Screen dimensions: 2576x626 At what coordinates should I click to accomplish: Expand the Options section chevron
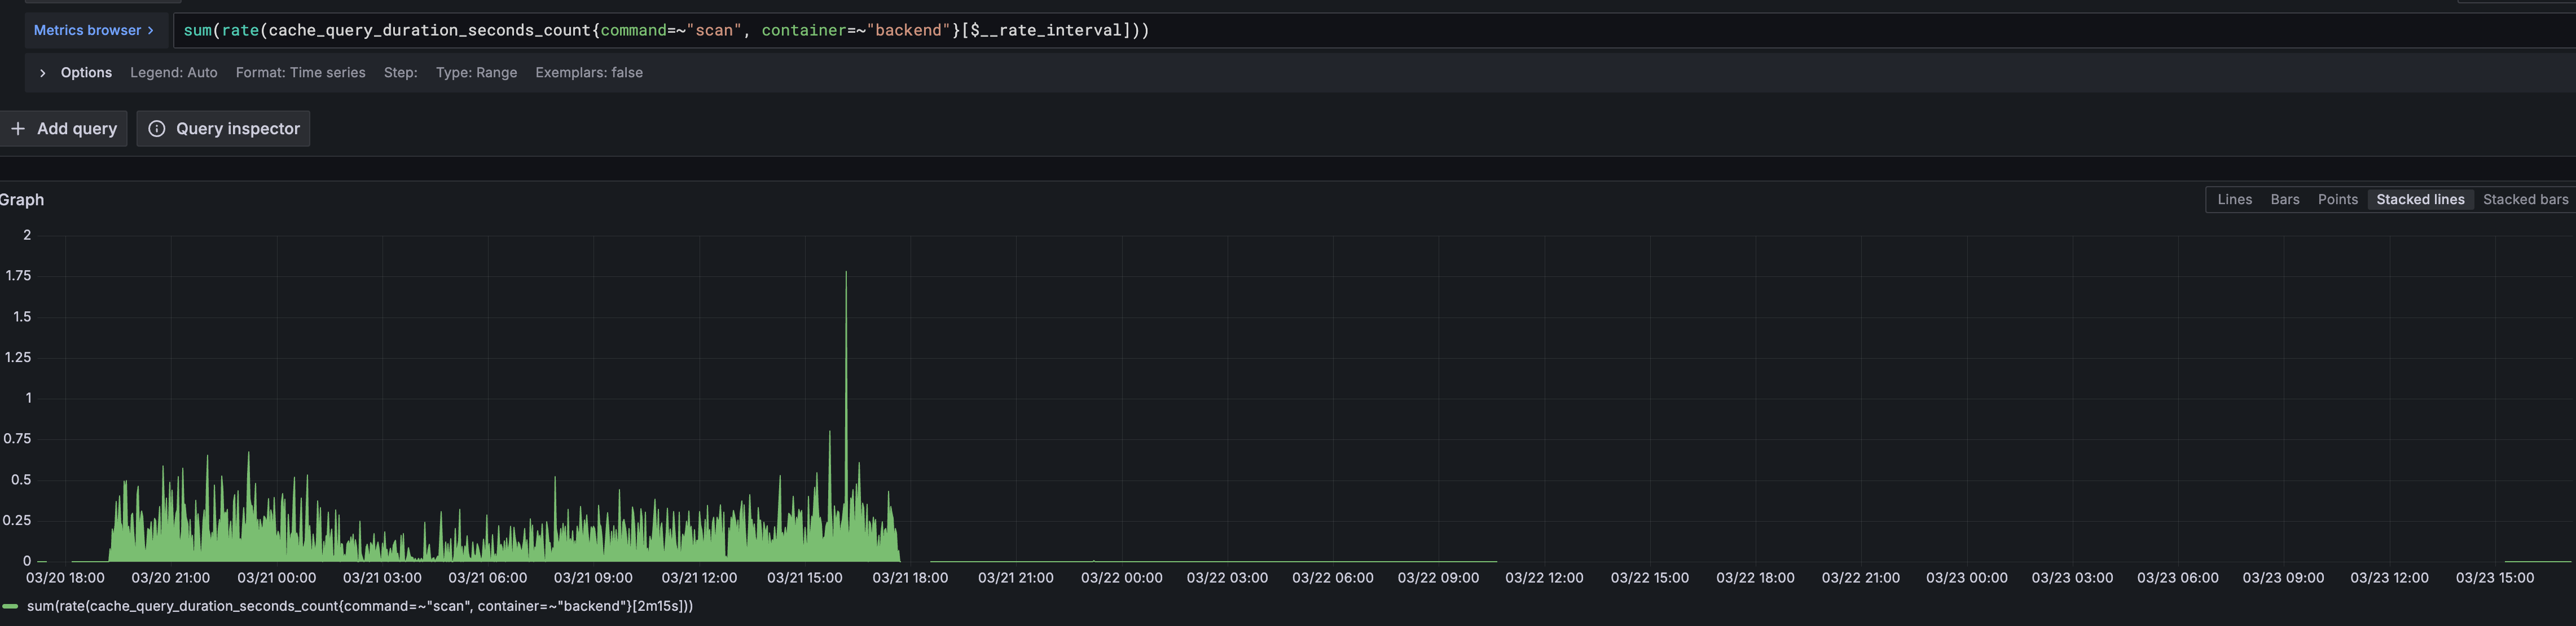tap(43, 73)
